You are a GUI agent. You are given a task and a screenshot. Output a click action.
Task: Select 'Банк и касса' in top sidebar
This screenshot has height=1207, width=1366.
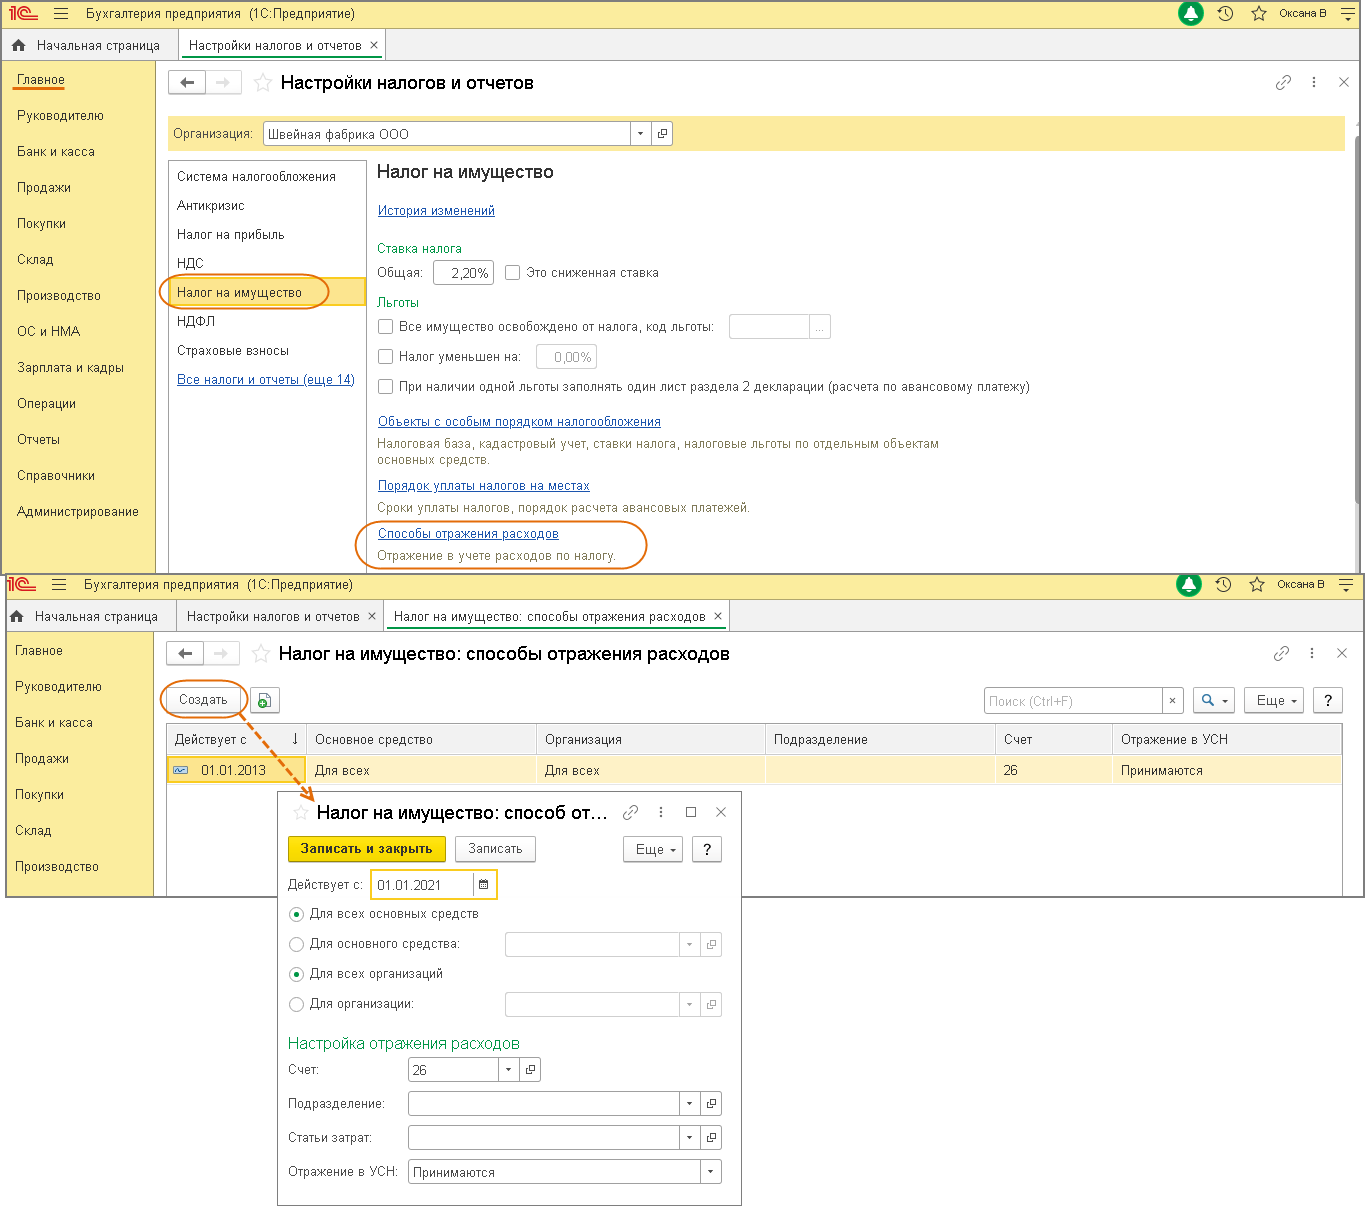tap(56, 152)
